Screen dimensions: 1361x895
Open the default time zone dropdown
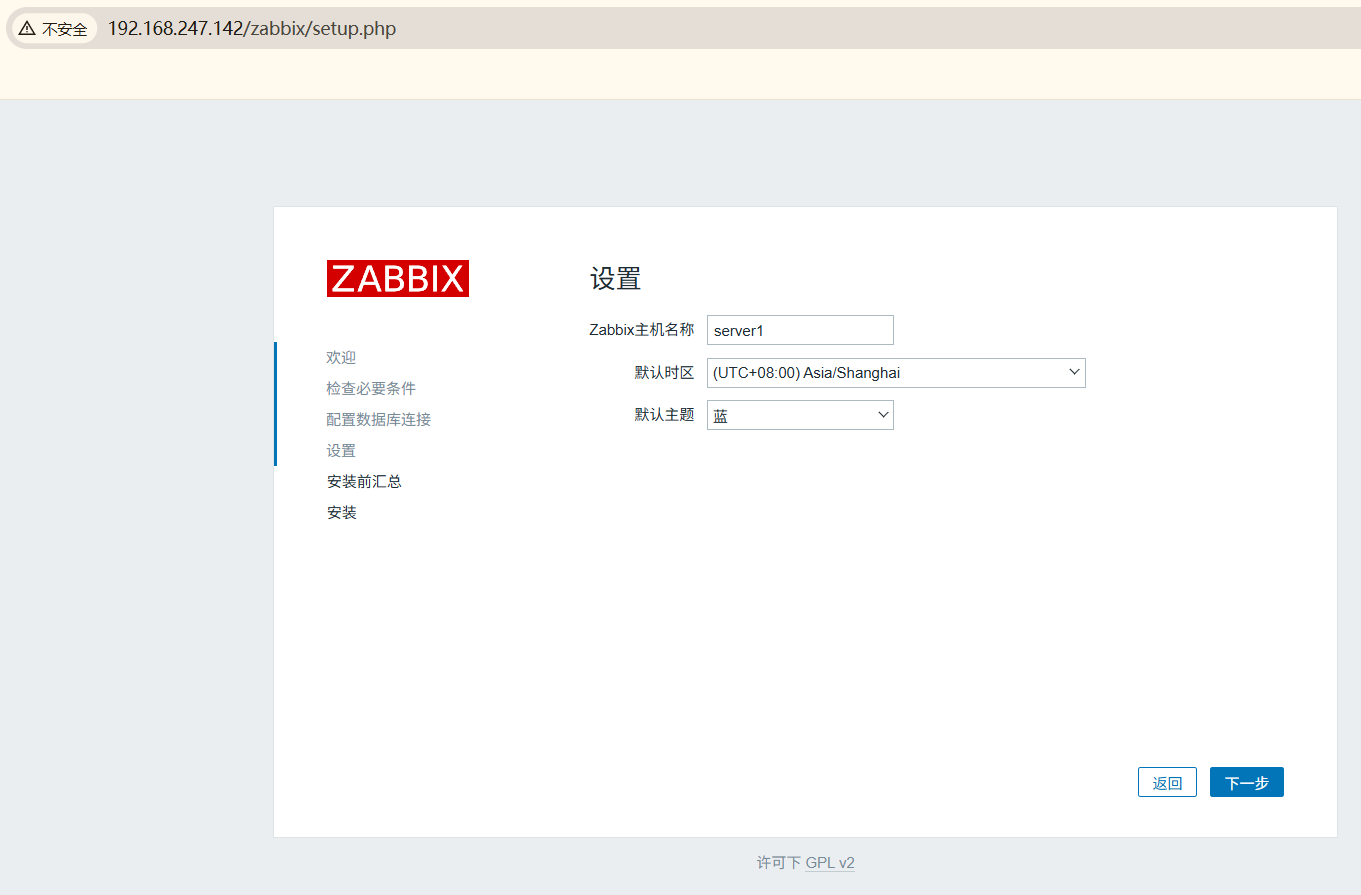pos(896,373)
